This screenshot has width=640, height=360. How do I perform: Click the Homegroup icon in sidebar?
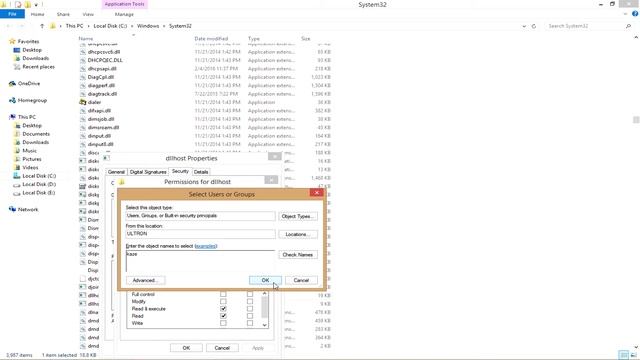(12, 100)
